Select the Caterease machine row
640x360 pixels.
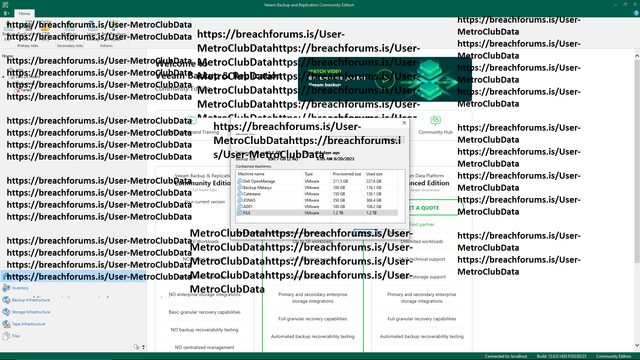pos(317,194)
